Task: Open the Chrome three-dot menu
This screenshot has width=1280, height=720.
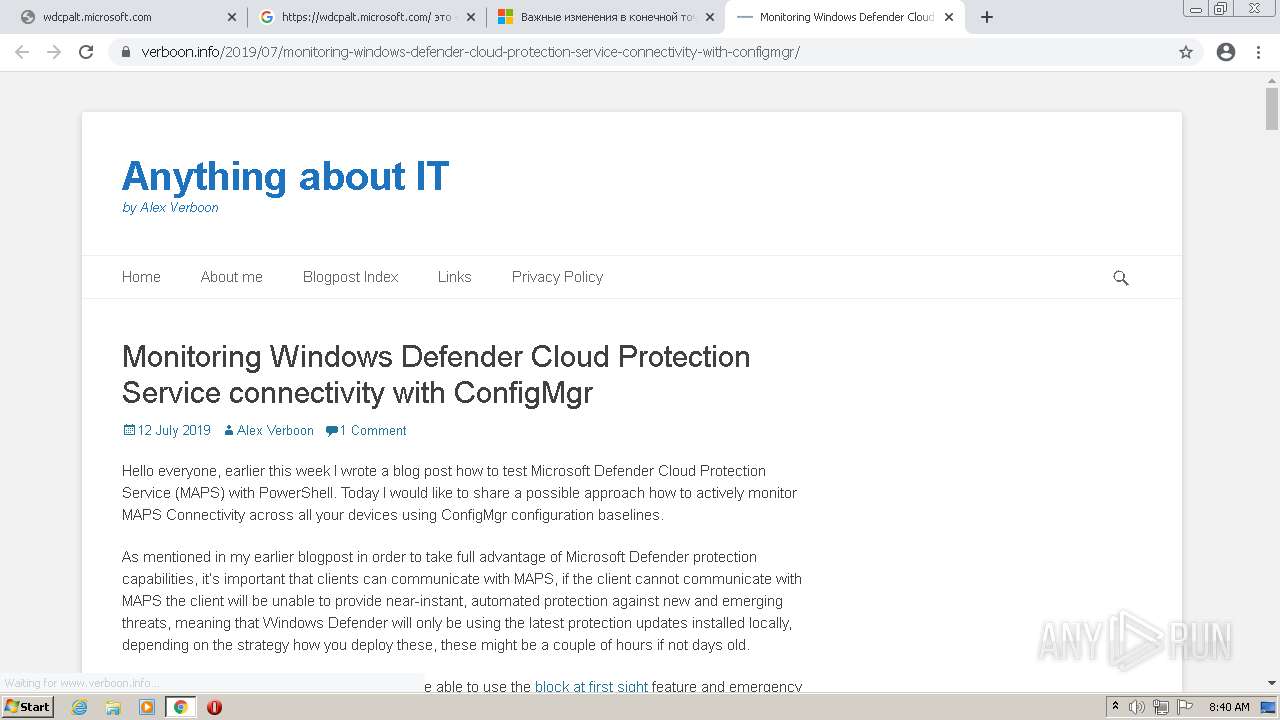Action: [1259, 52]
